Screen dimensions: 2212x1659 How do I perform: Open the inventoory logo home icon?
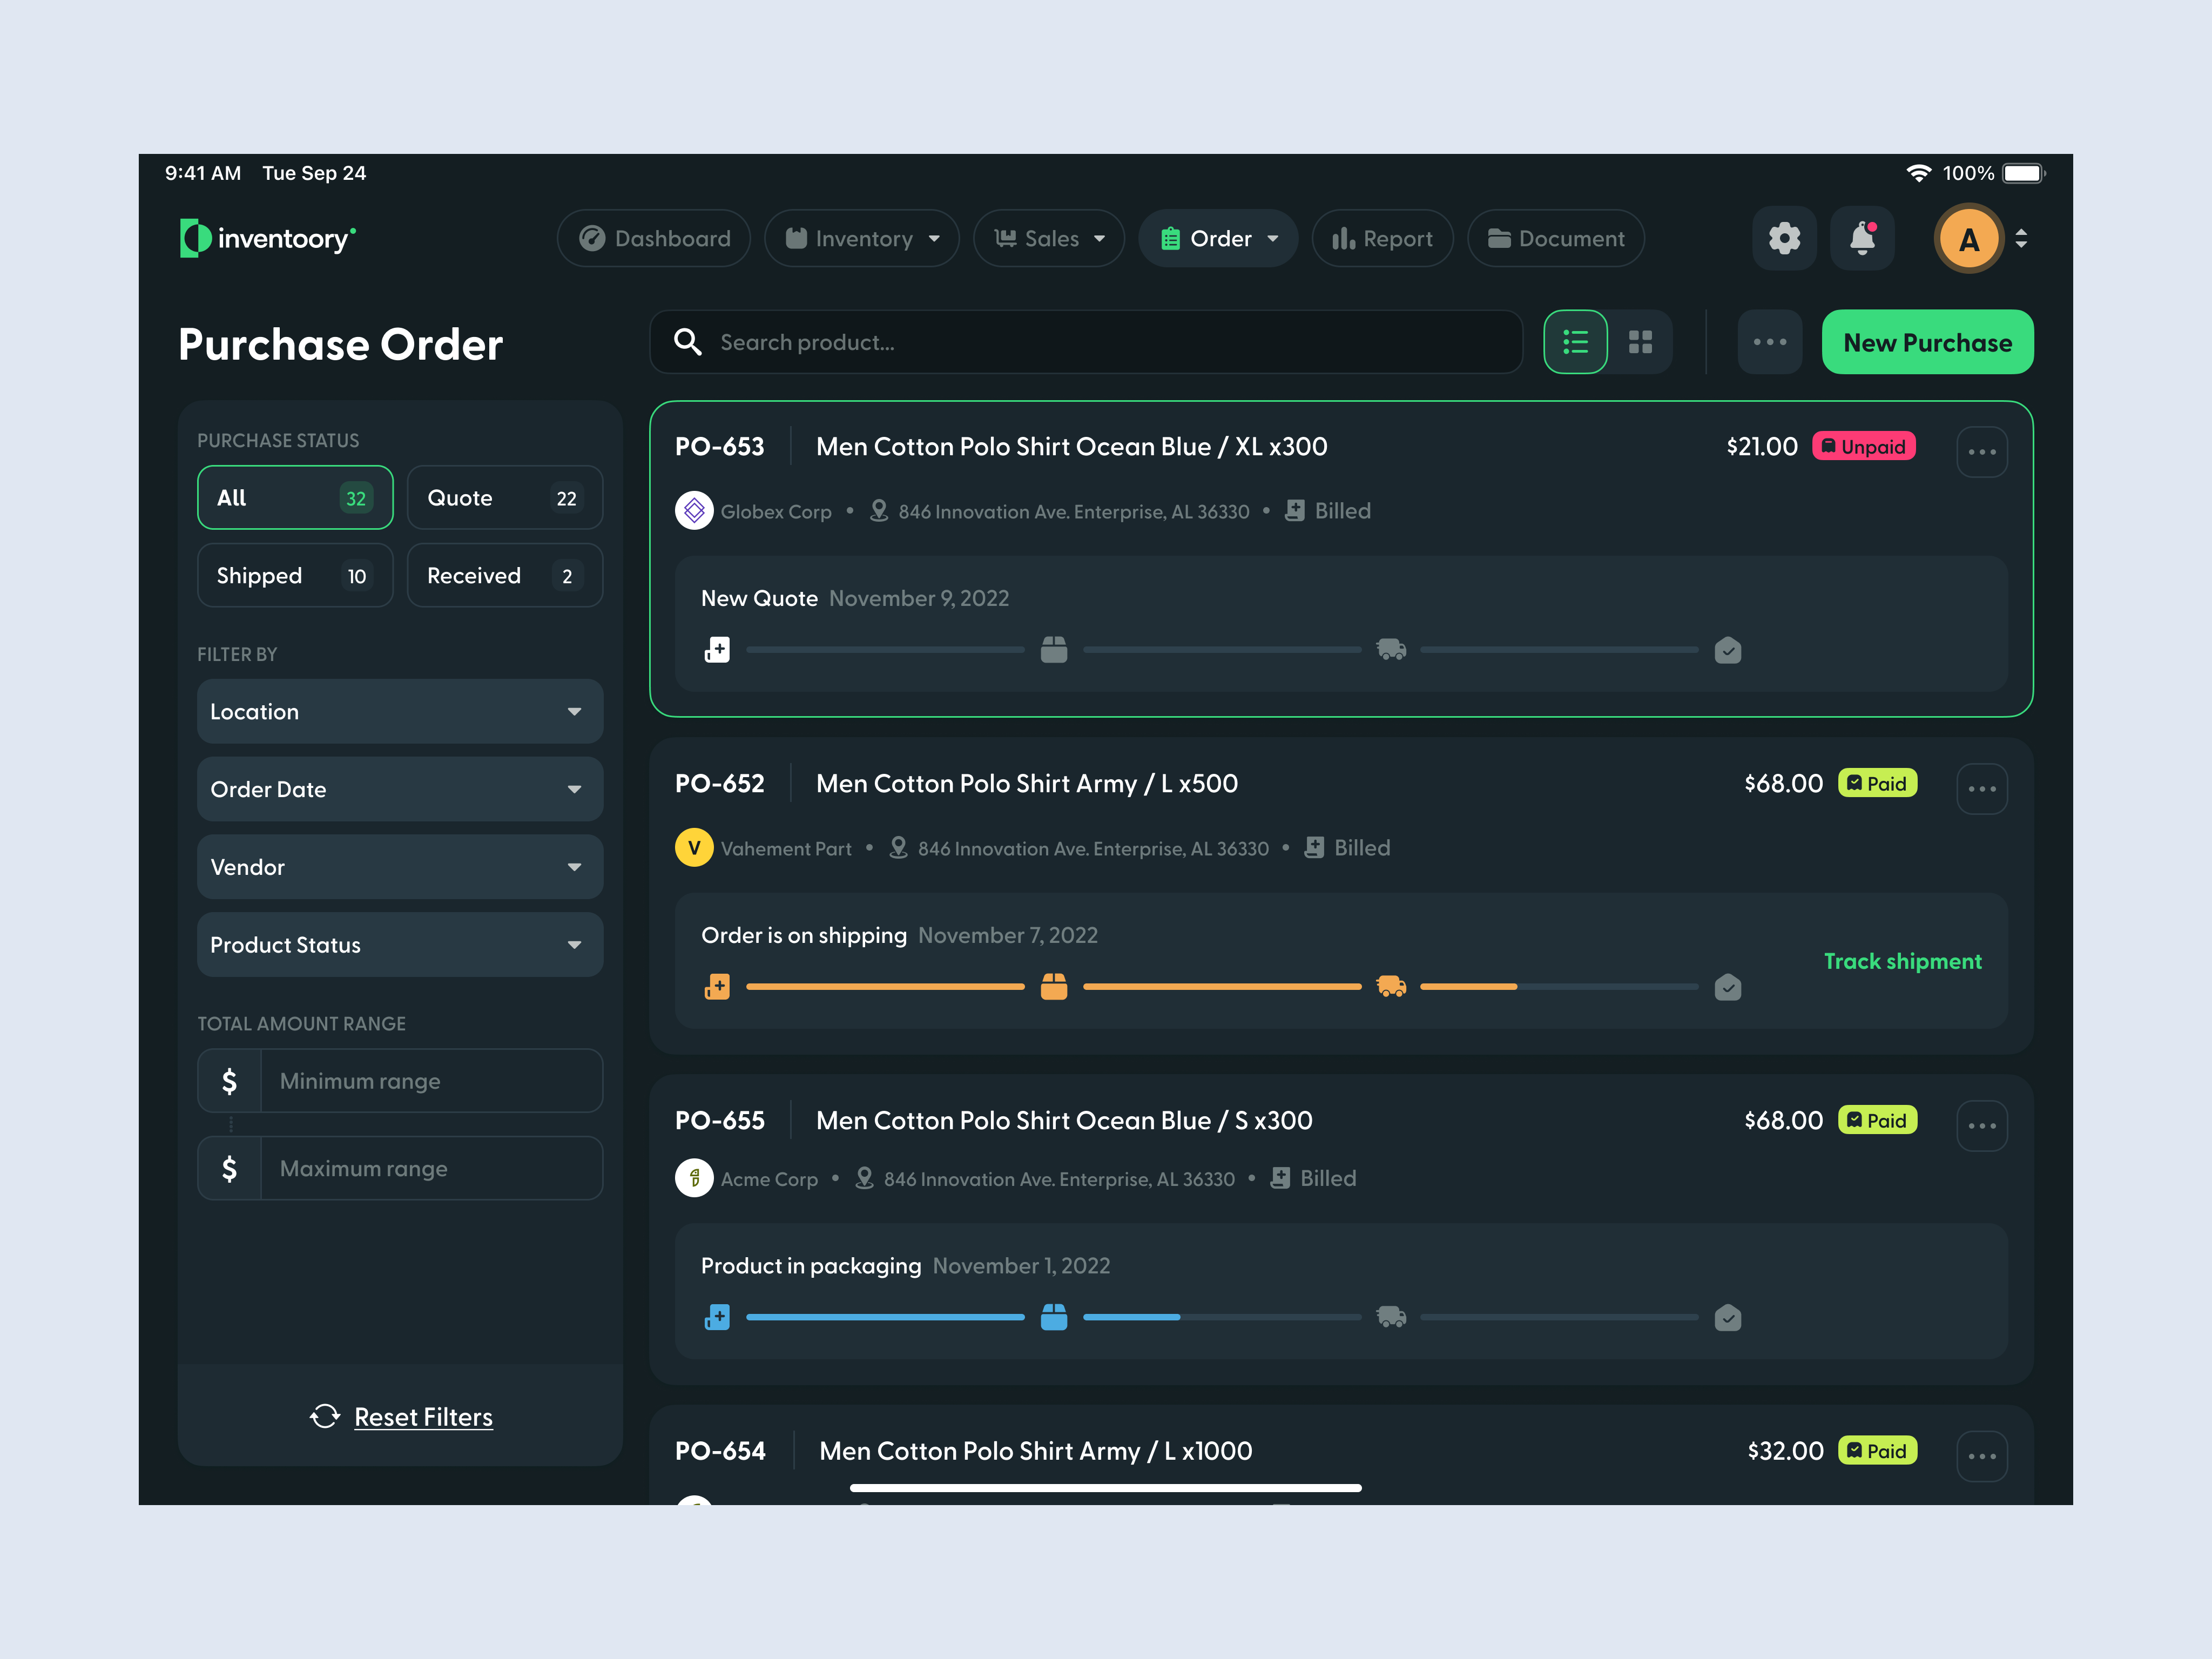196,238
